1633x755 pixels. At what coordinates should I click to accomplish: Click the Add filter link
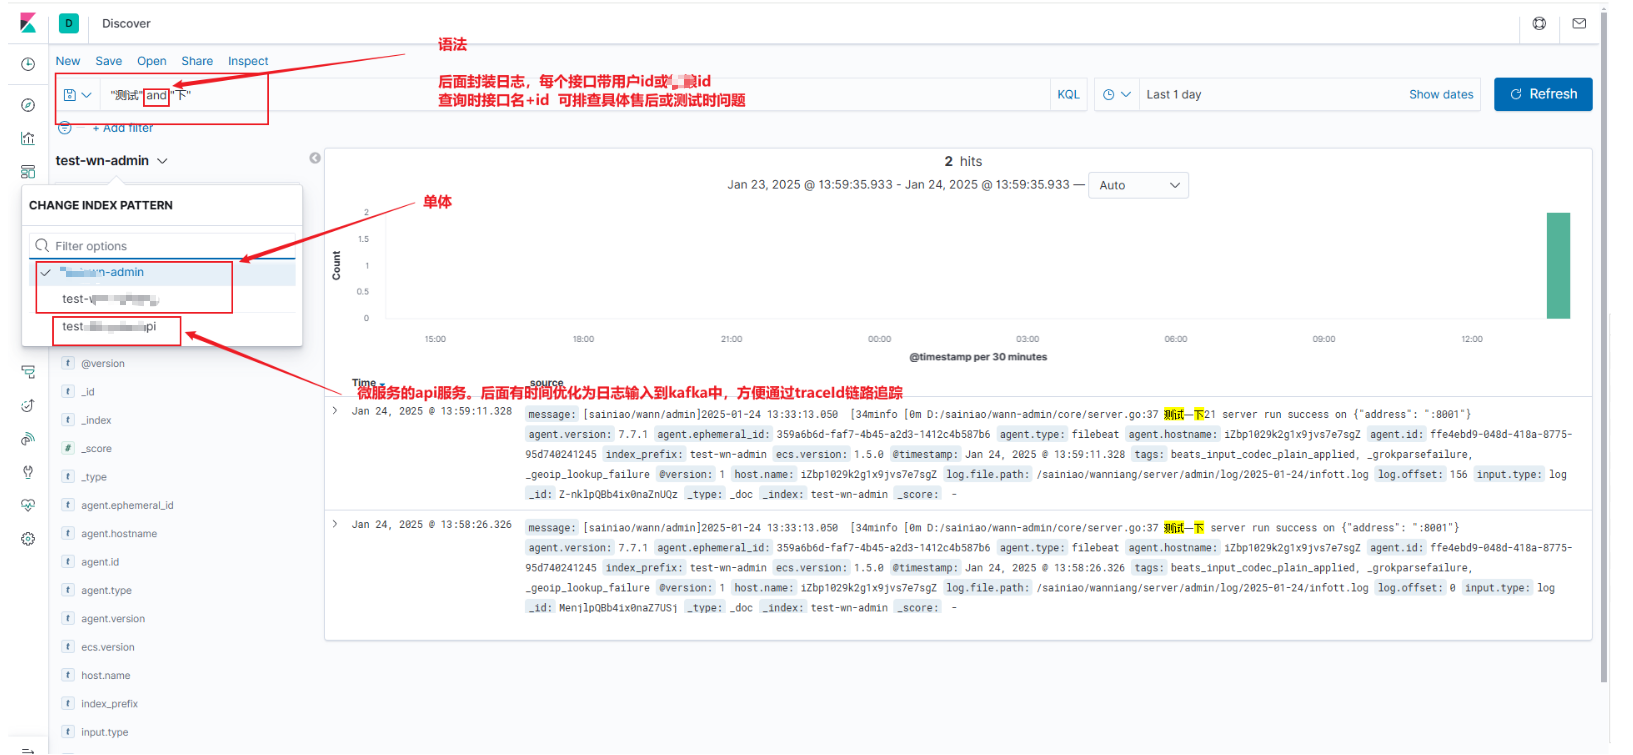123,128
